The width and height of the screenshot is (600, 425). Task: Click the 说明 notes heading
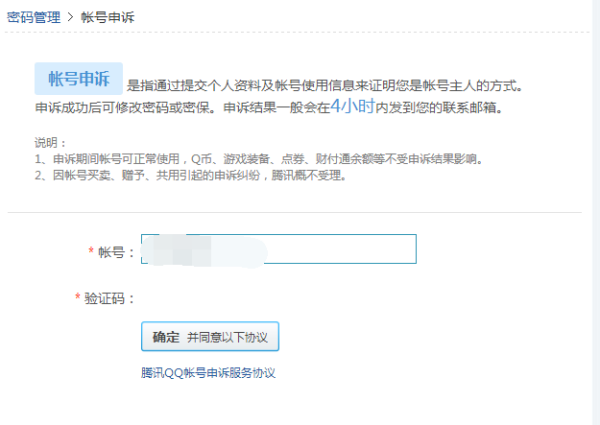pyautogui.click(x=48, y=143)
